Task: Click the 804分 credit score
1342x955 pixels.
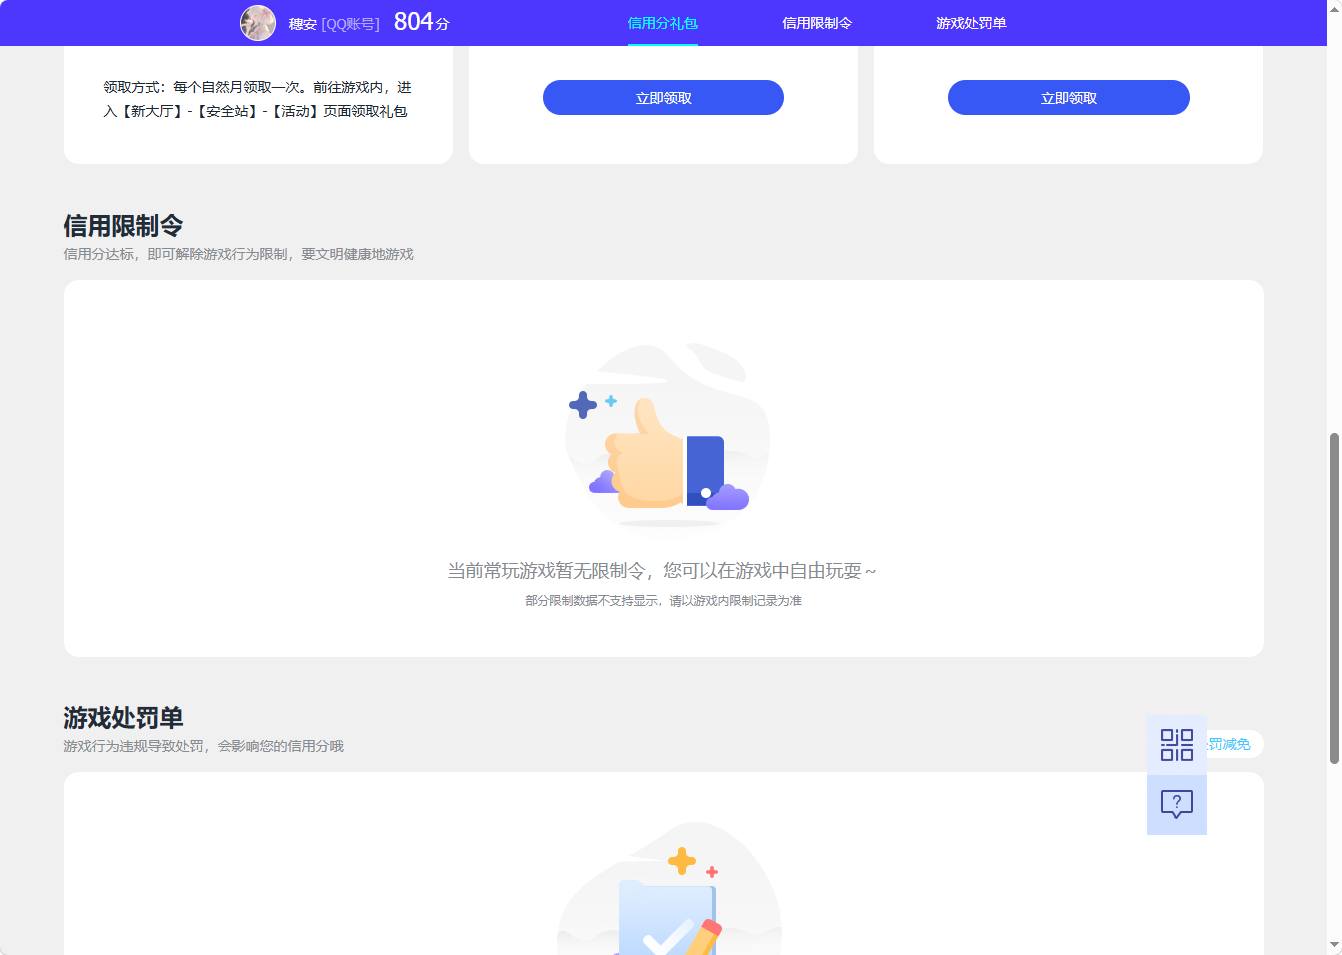Action: [421, 22]
